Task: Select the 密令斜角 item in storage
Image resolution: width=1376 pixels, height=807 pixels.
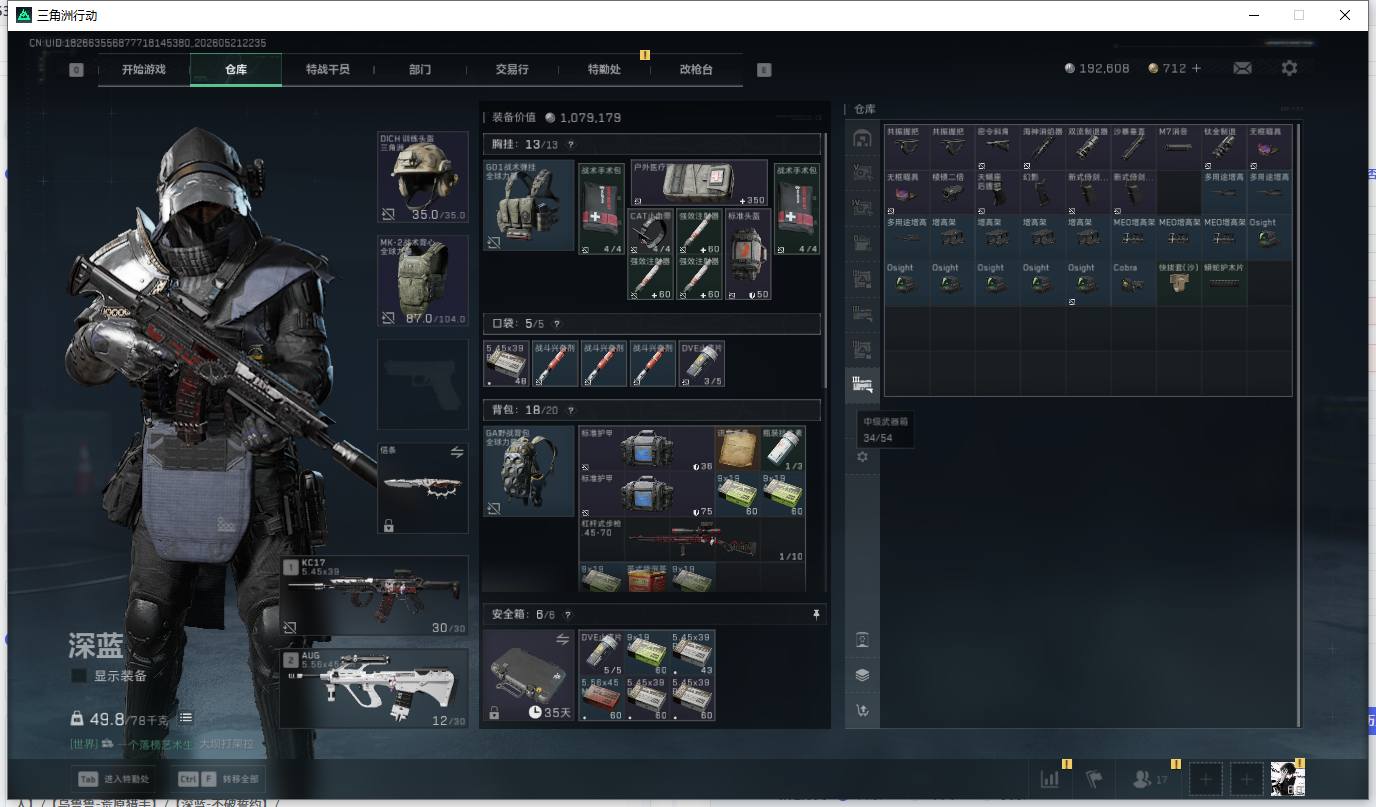Action: 996,146
